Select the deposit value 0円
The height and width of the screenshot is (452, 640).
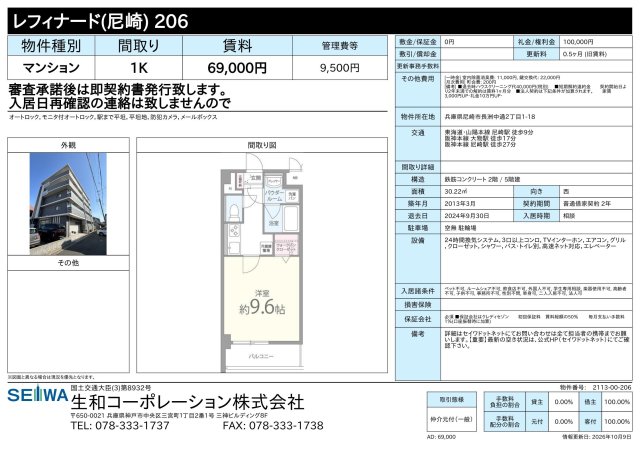click(x=449, y=42)
